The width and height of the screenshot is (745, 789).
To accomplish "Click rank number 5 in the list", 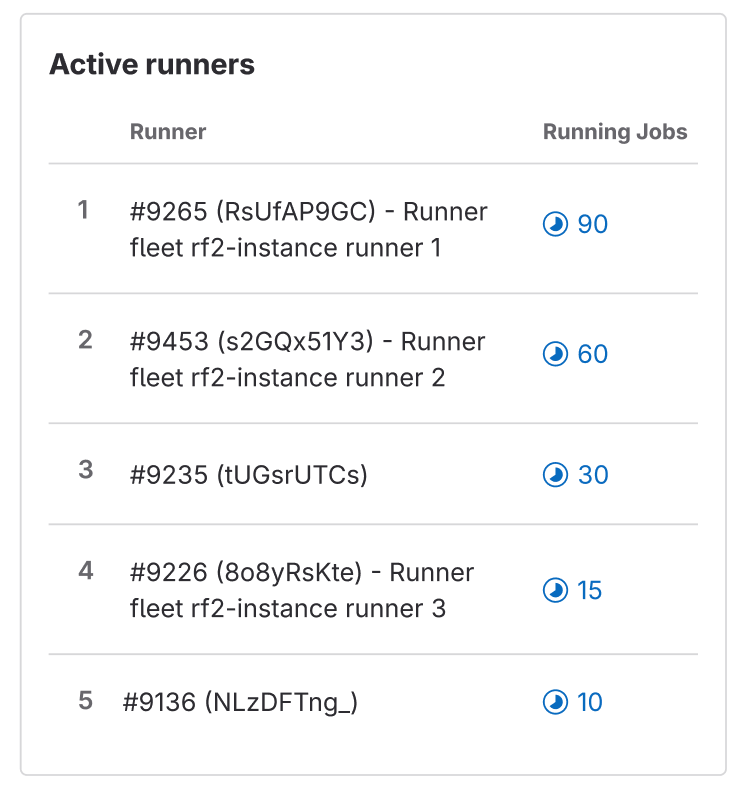I will click(x=86, y=700).
